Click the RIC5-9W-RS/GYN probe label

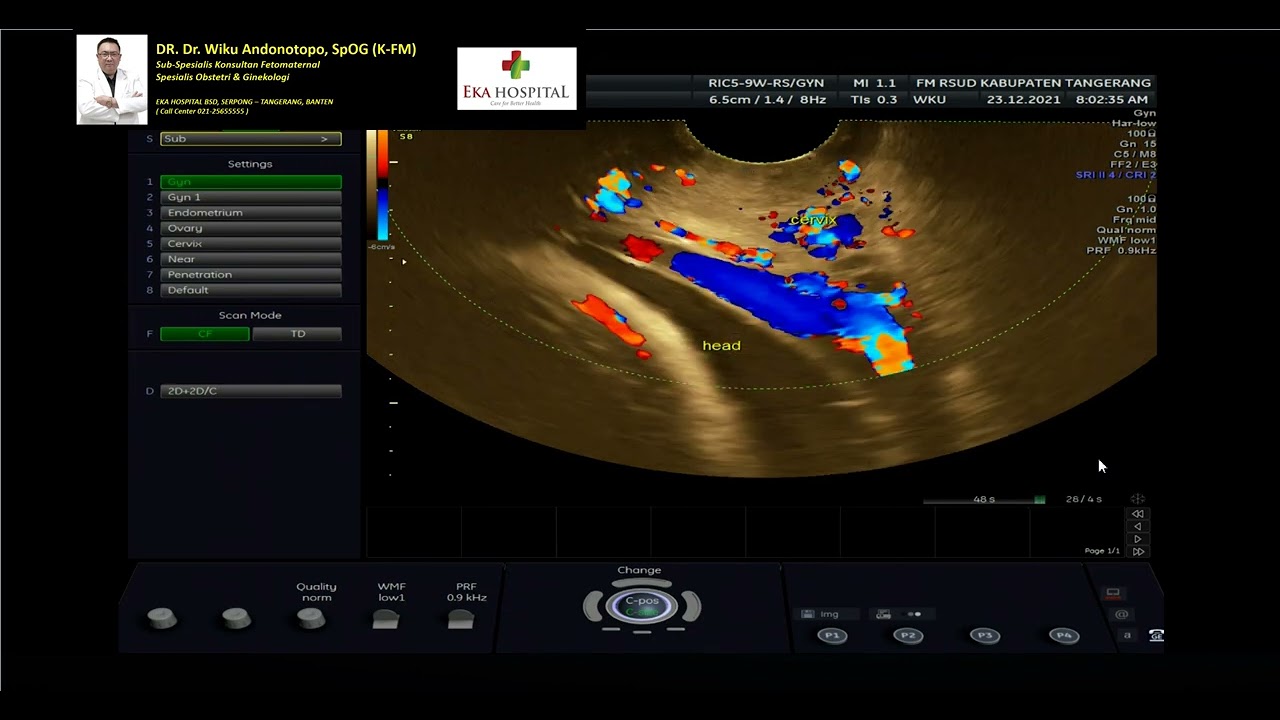pos(766,83)
